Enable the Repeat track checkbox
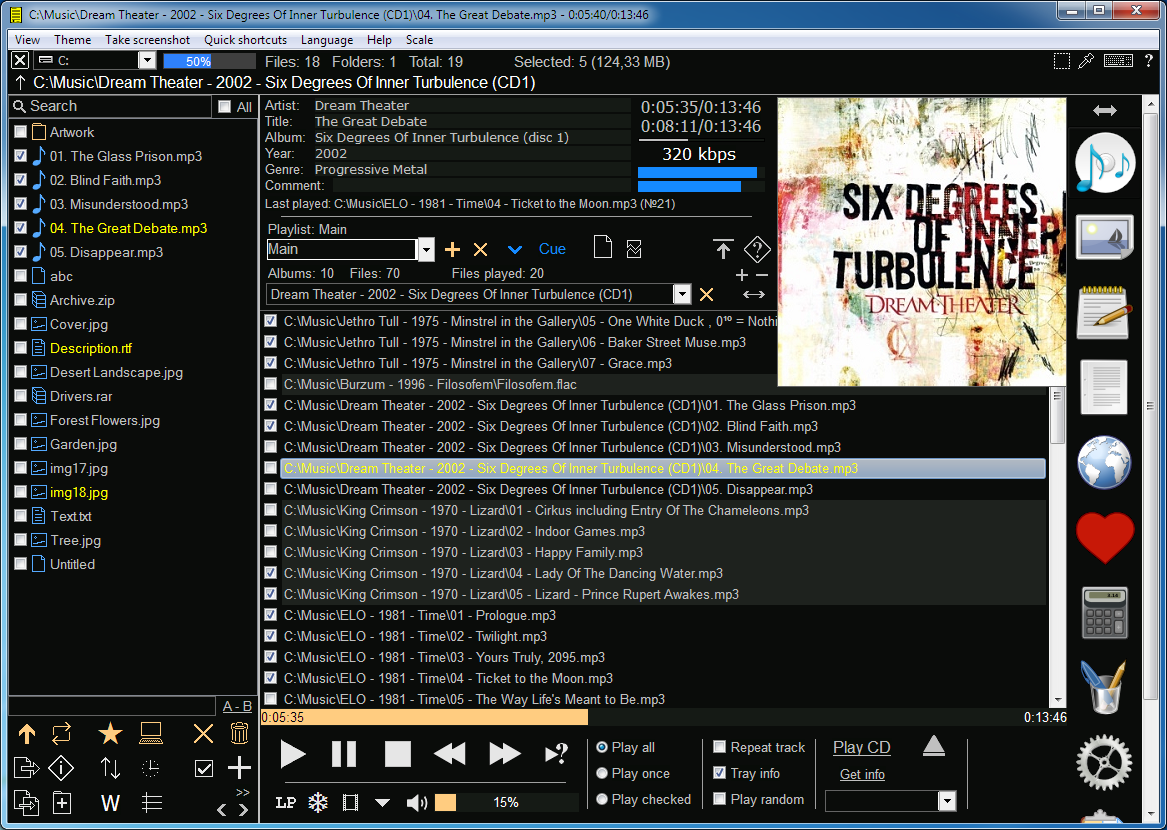 [x=720, y=747]
